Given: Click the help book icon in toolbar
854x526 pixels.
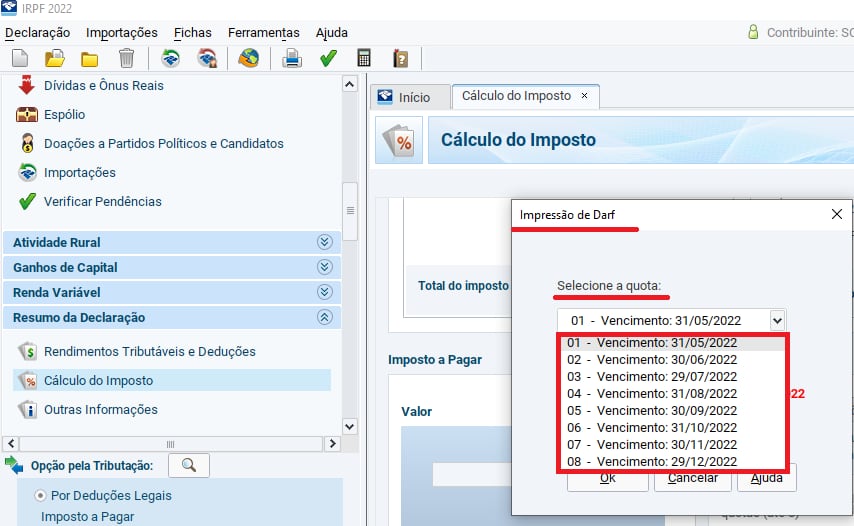Looking at the screenshot, I should 400,58.
